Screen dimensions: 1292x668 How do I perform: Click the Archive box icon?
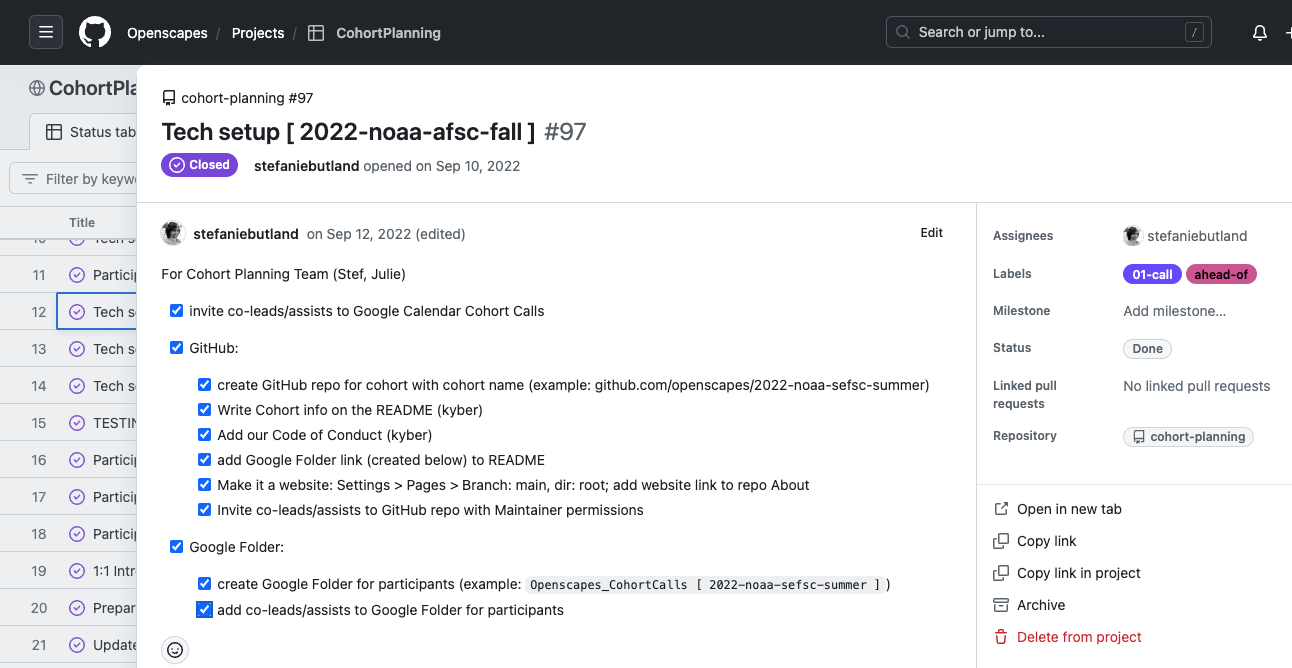pos(1001,605)
